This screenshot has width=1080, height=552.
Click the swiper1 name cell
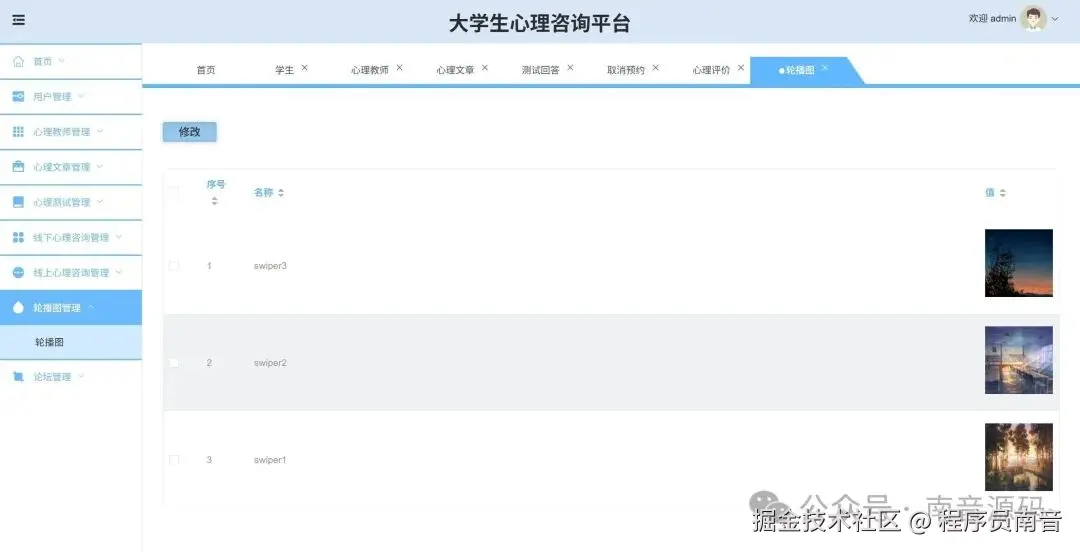270,460
